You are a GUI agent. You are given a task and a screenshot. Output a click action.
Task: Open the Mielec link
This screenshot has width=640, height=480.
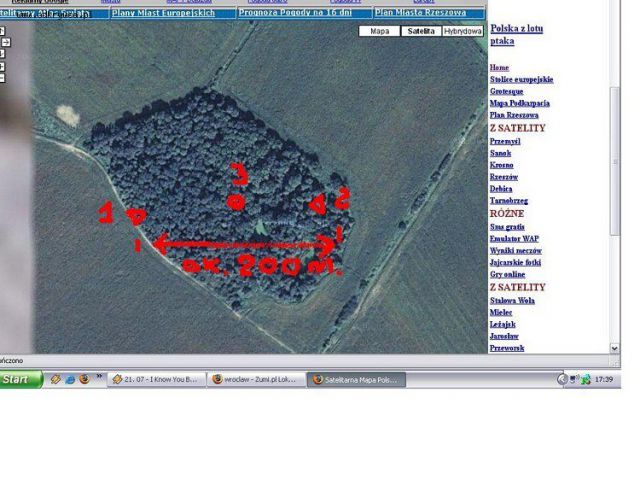click(501, 312)
